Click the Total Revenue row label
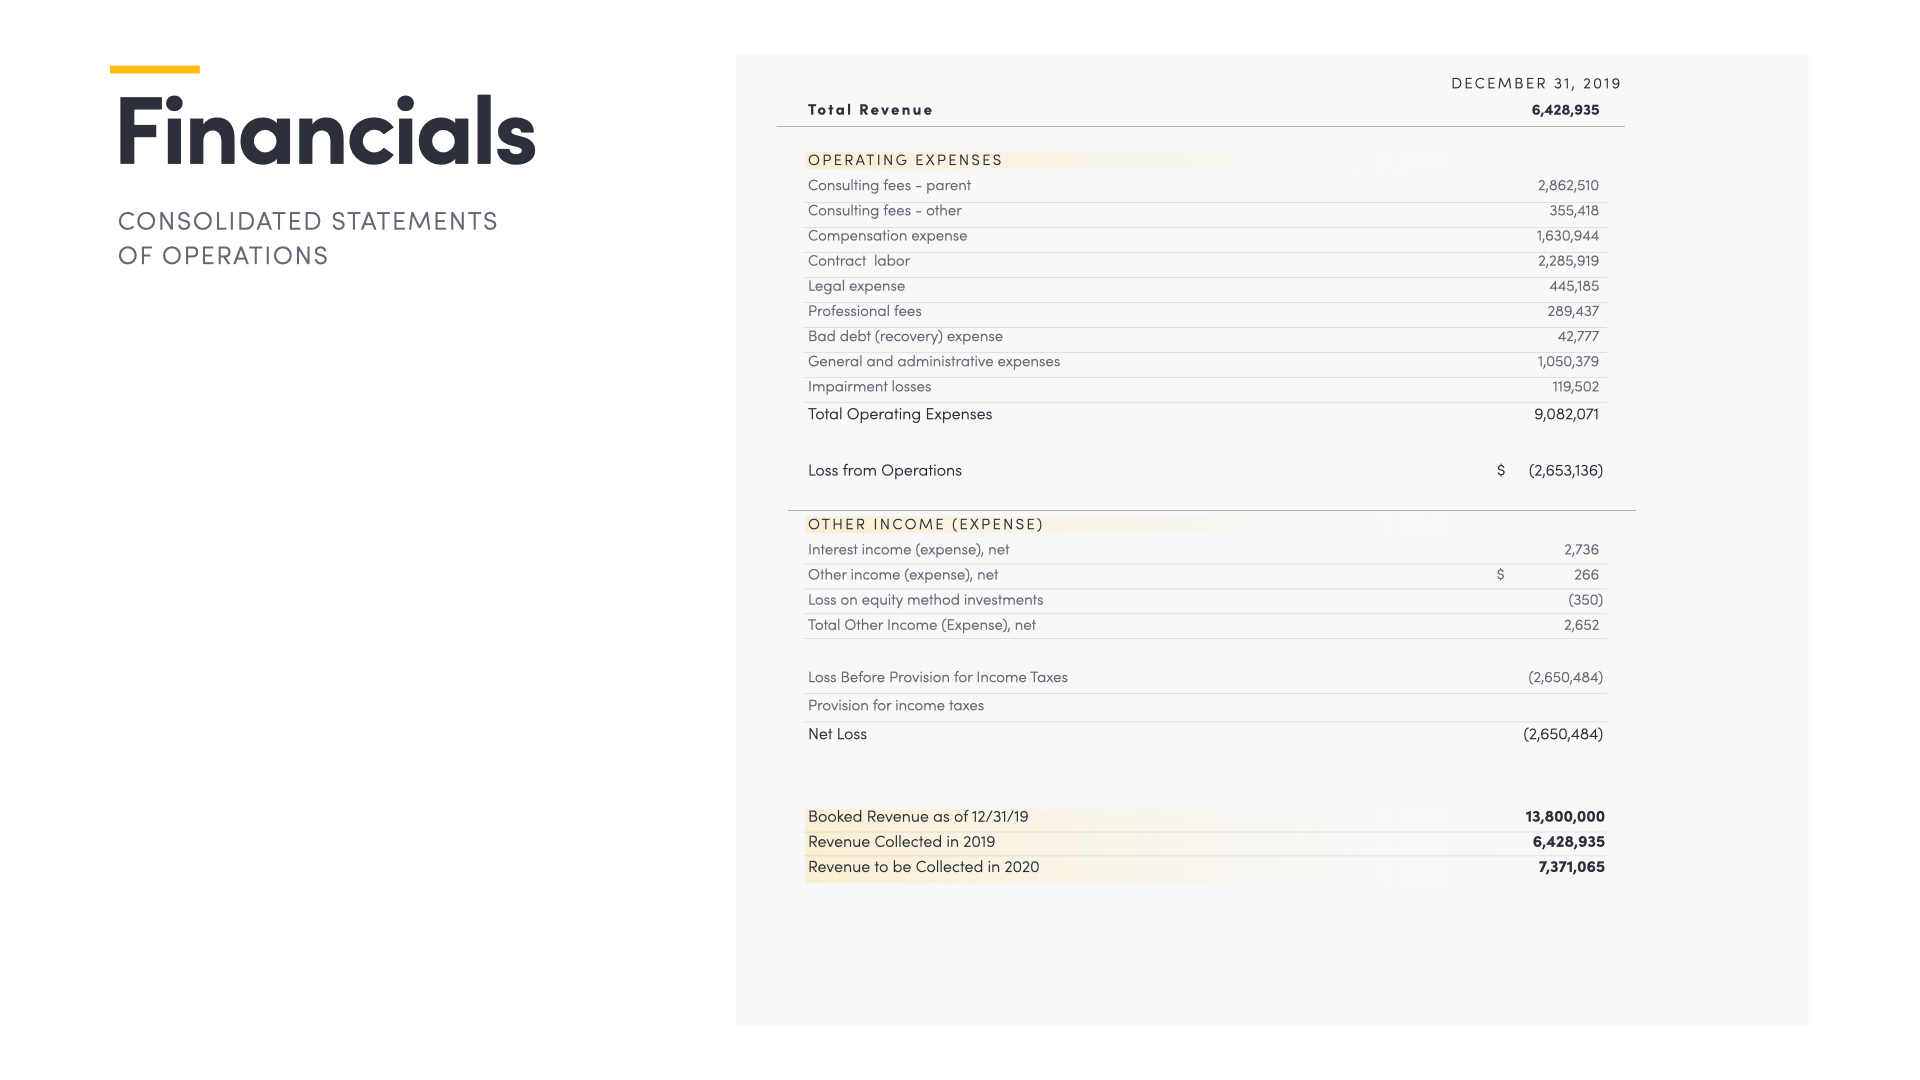Viewport: 1920px width, 1080px height. pyautogui.click(x=870, y=110)
